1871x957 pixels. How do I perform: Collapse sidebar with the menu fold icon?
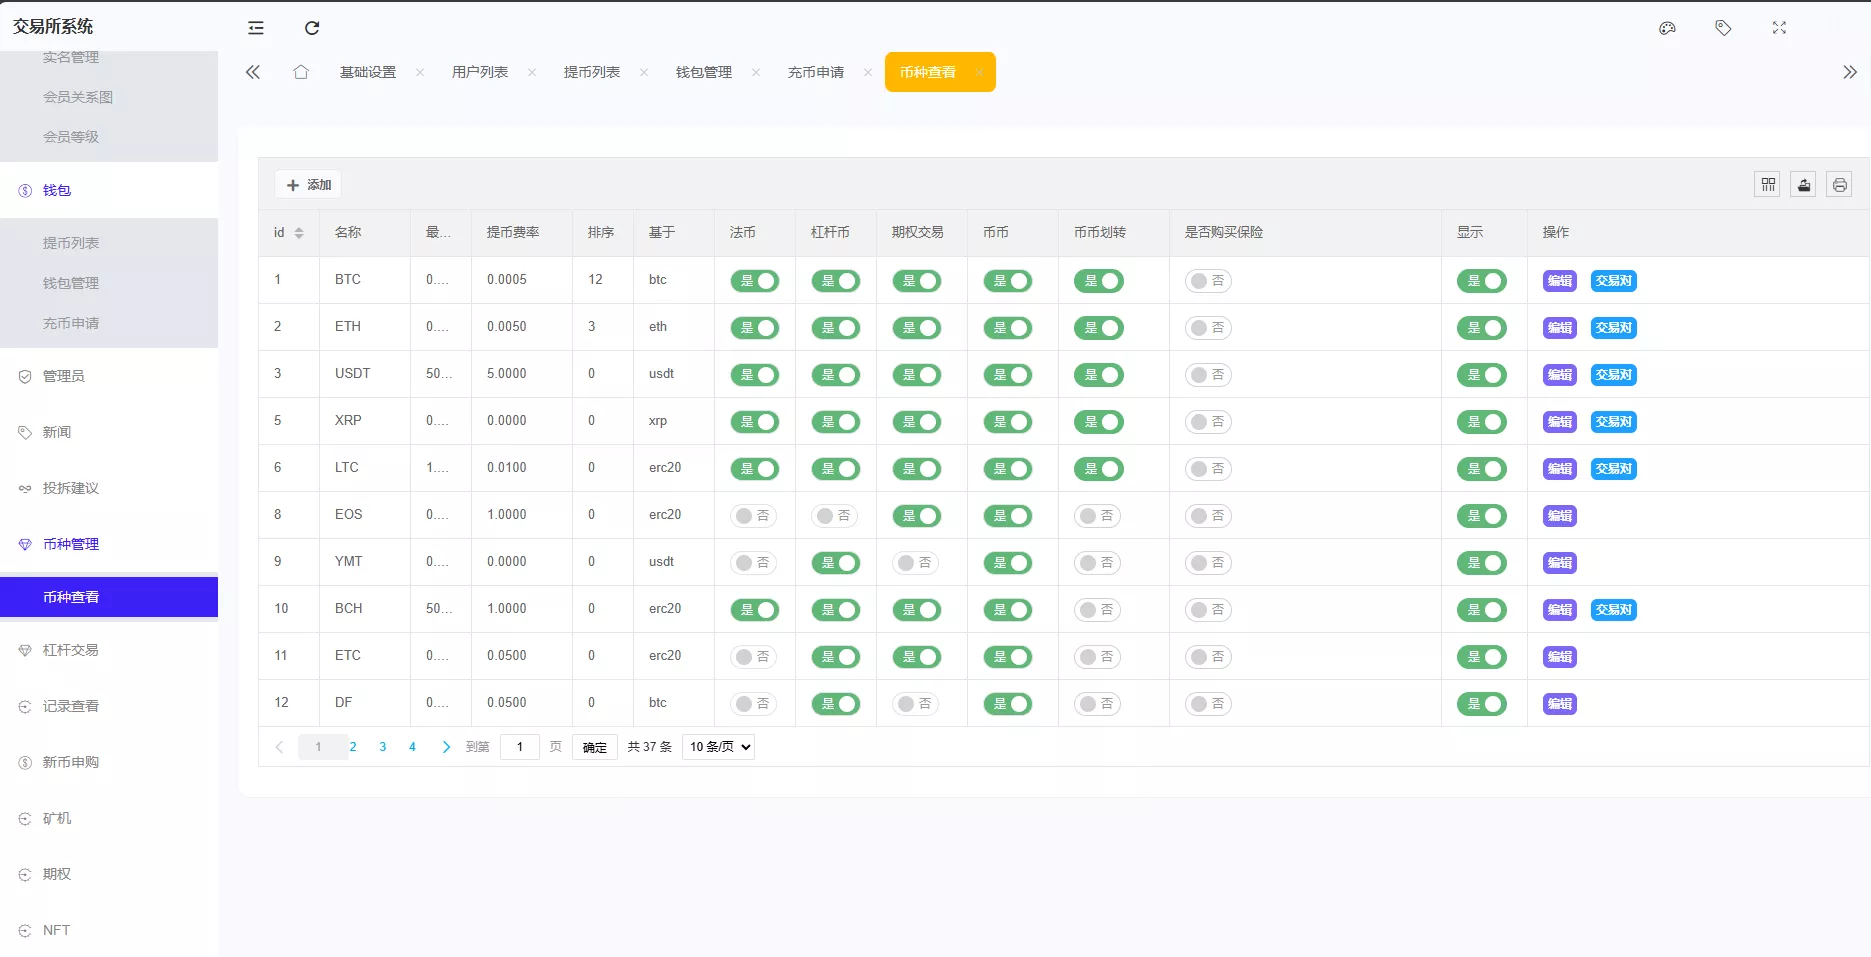pos(256,28)
